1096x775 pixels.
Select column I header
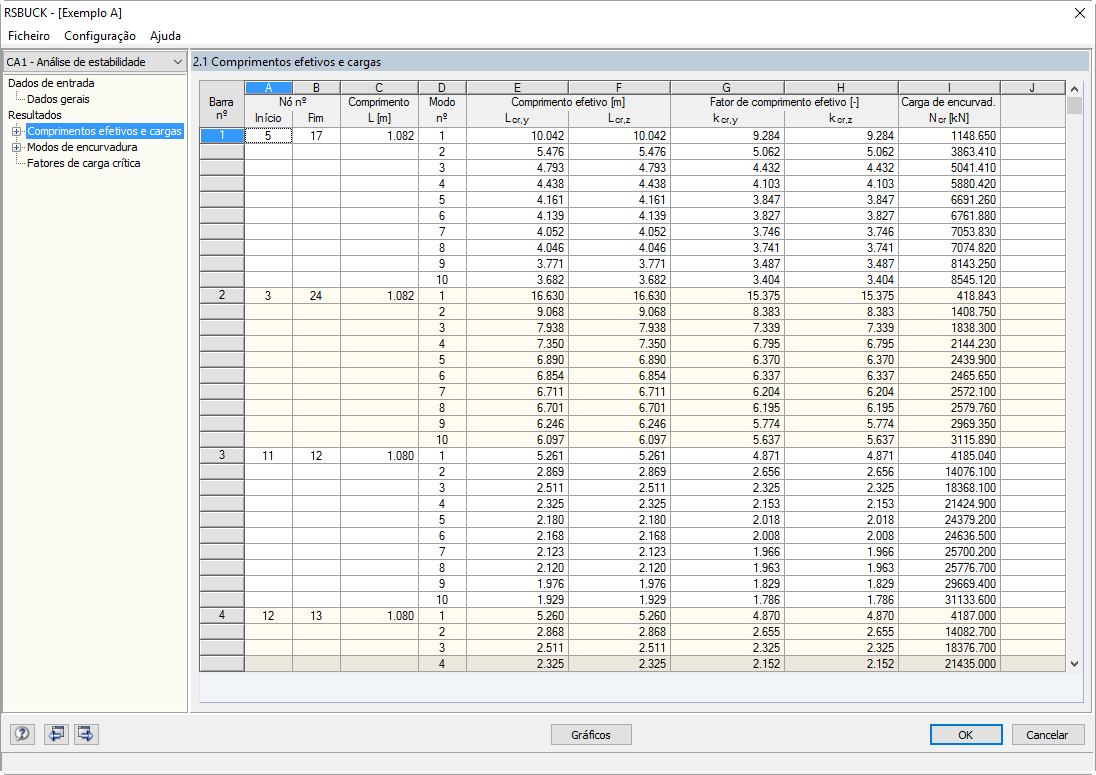pos(949,87)
